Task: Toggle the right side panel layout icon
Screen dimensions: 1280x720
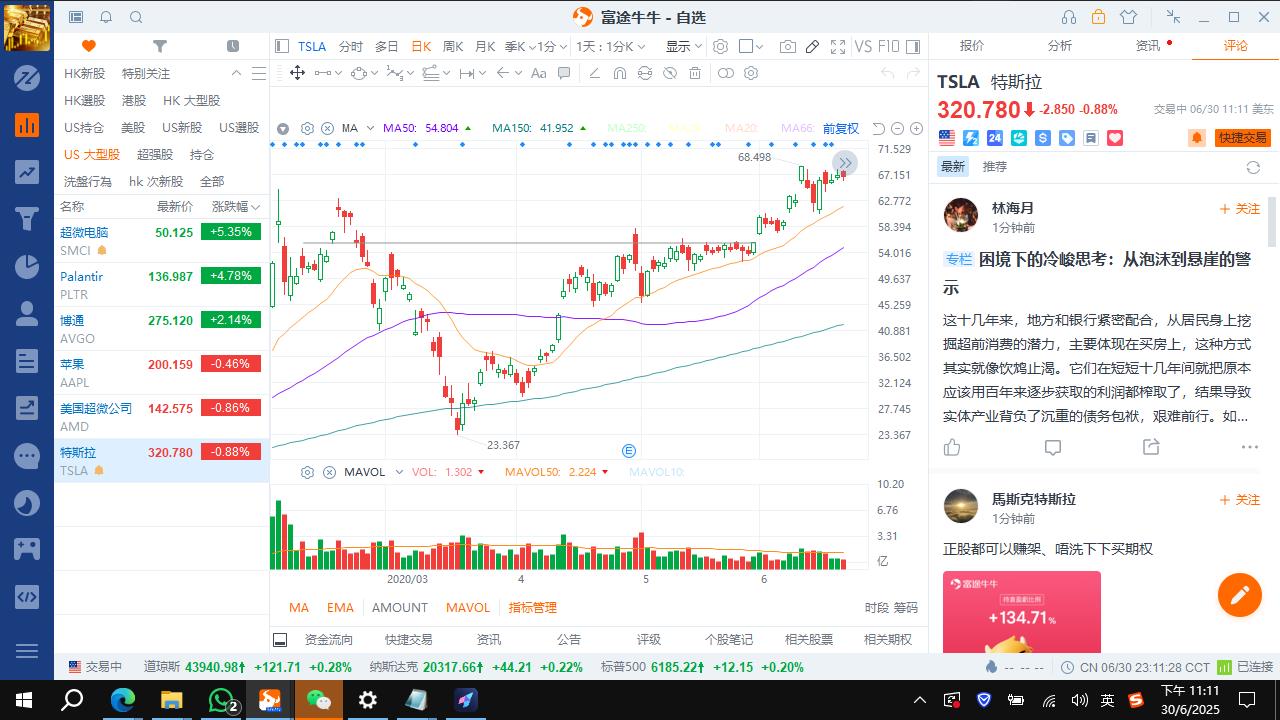Action: (x=911, y=46)
